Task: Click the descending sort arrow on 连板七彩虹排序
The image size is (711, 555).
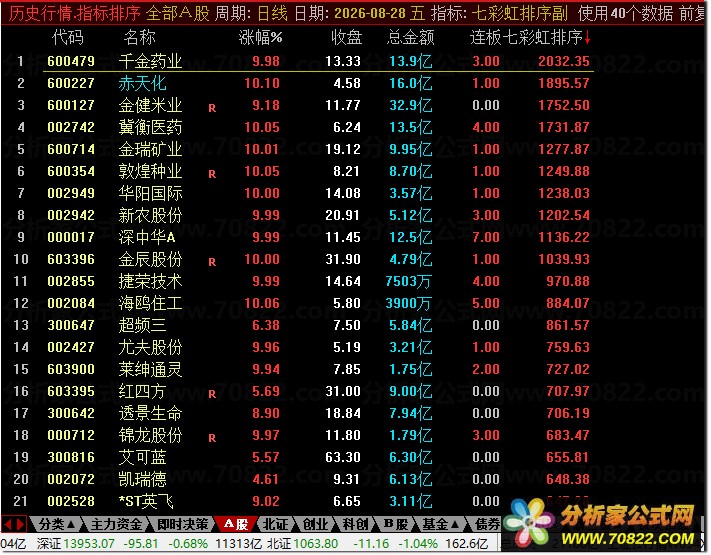Action: click(x=587, y=38)
